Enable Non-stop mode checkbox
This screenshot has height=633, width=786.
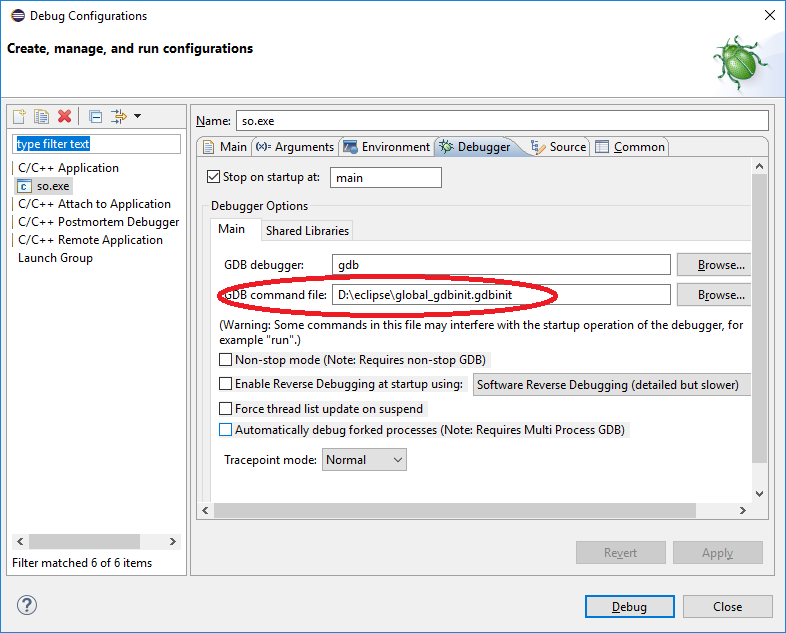coord(225,359)
